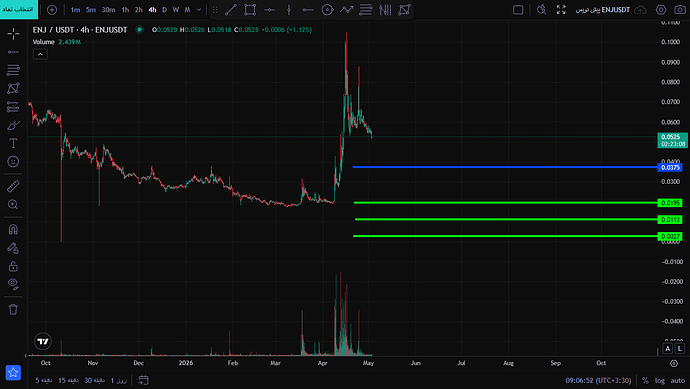
Task: Select the Text annotation tool
Action: pyautogui.click(x=13, y=143)
